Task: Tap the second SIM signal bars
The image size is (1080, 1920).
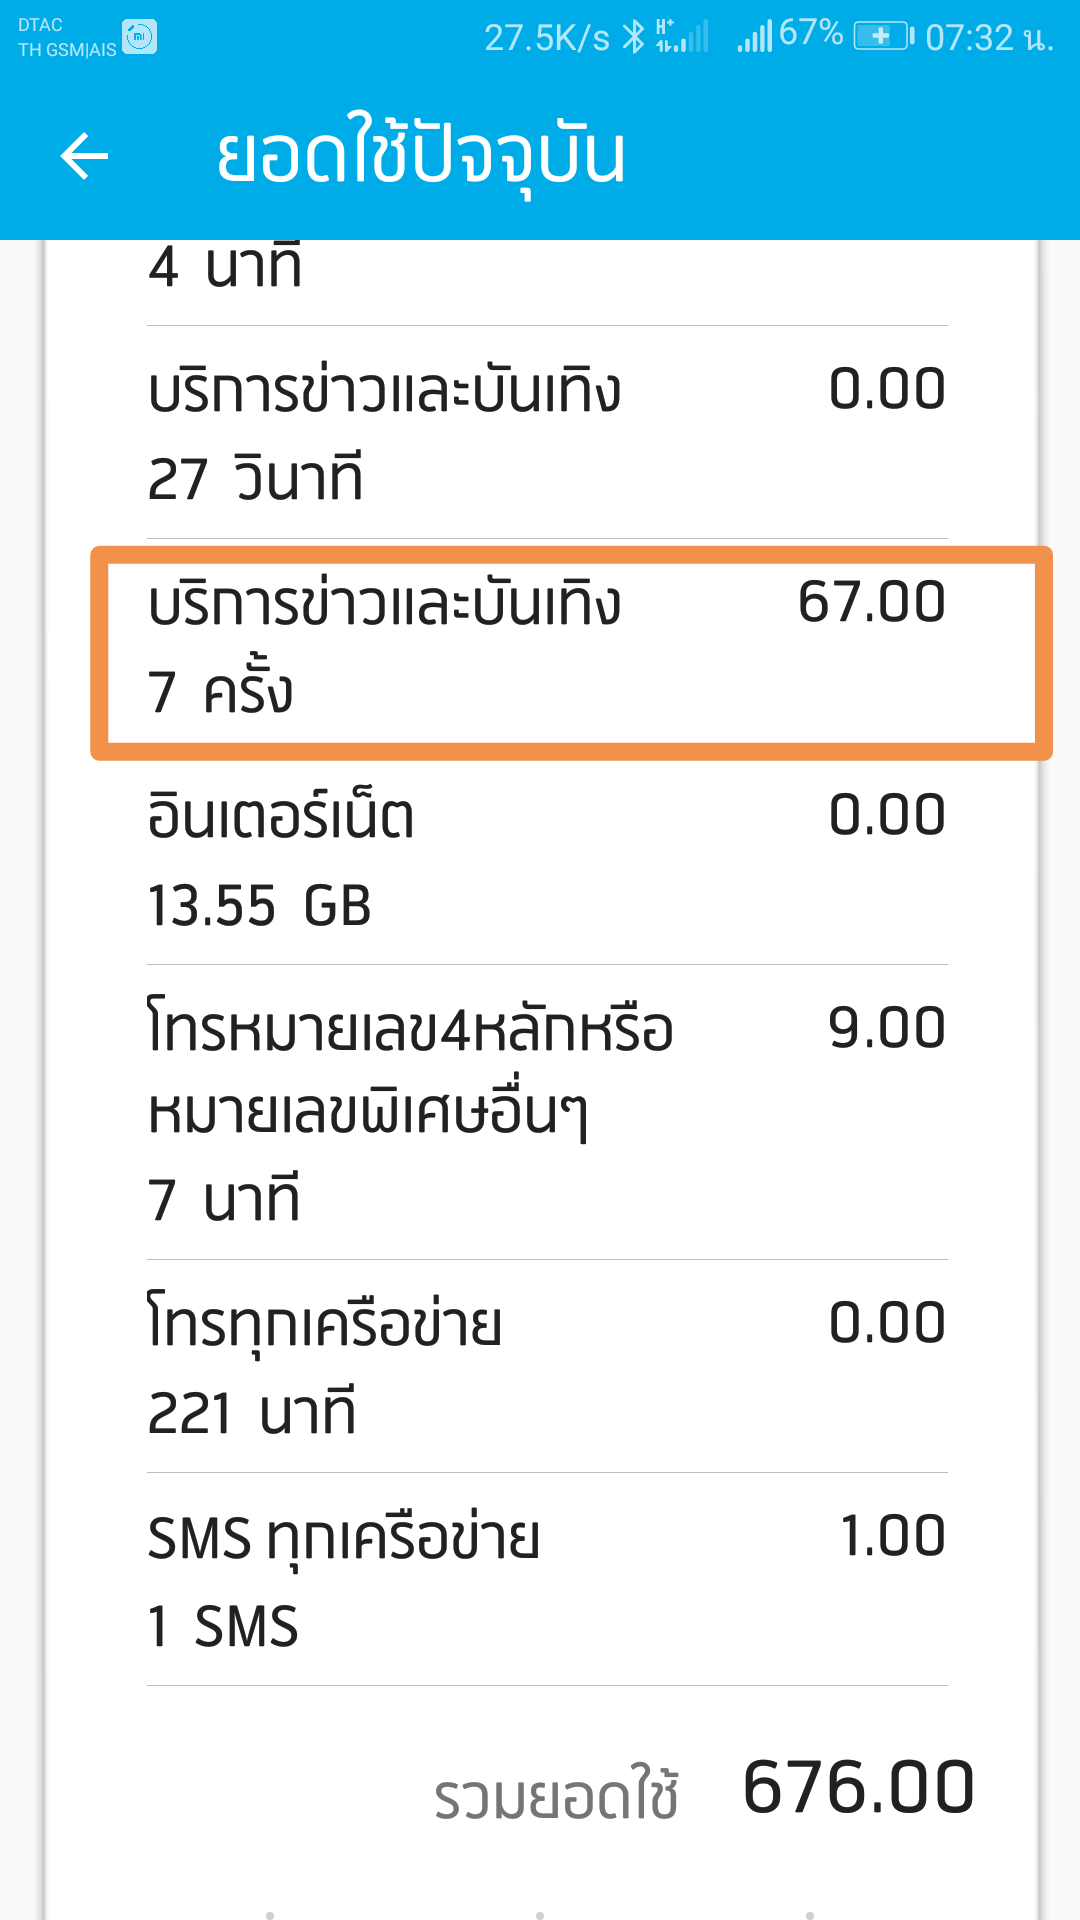Action: click(755, 37)
